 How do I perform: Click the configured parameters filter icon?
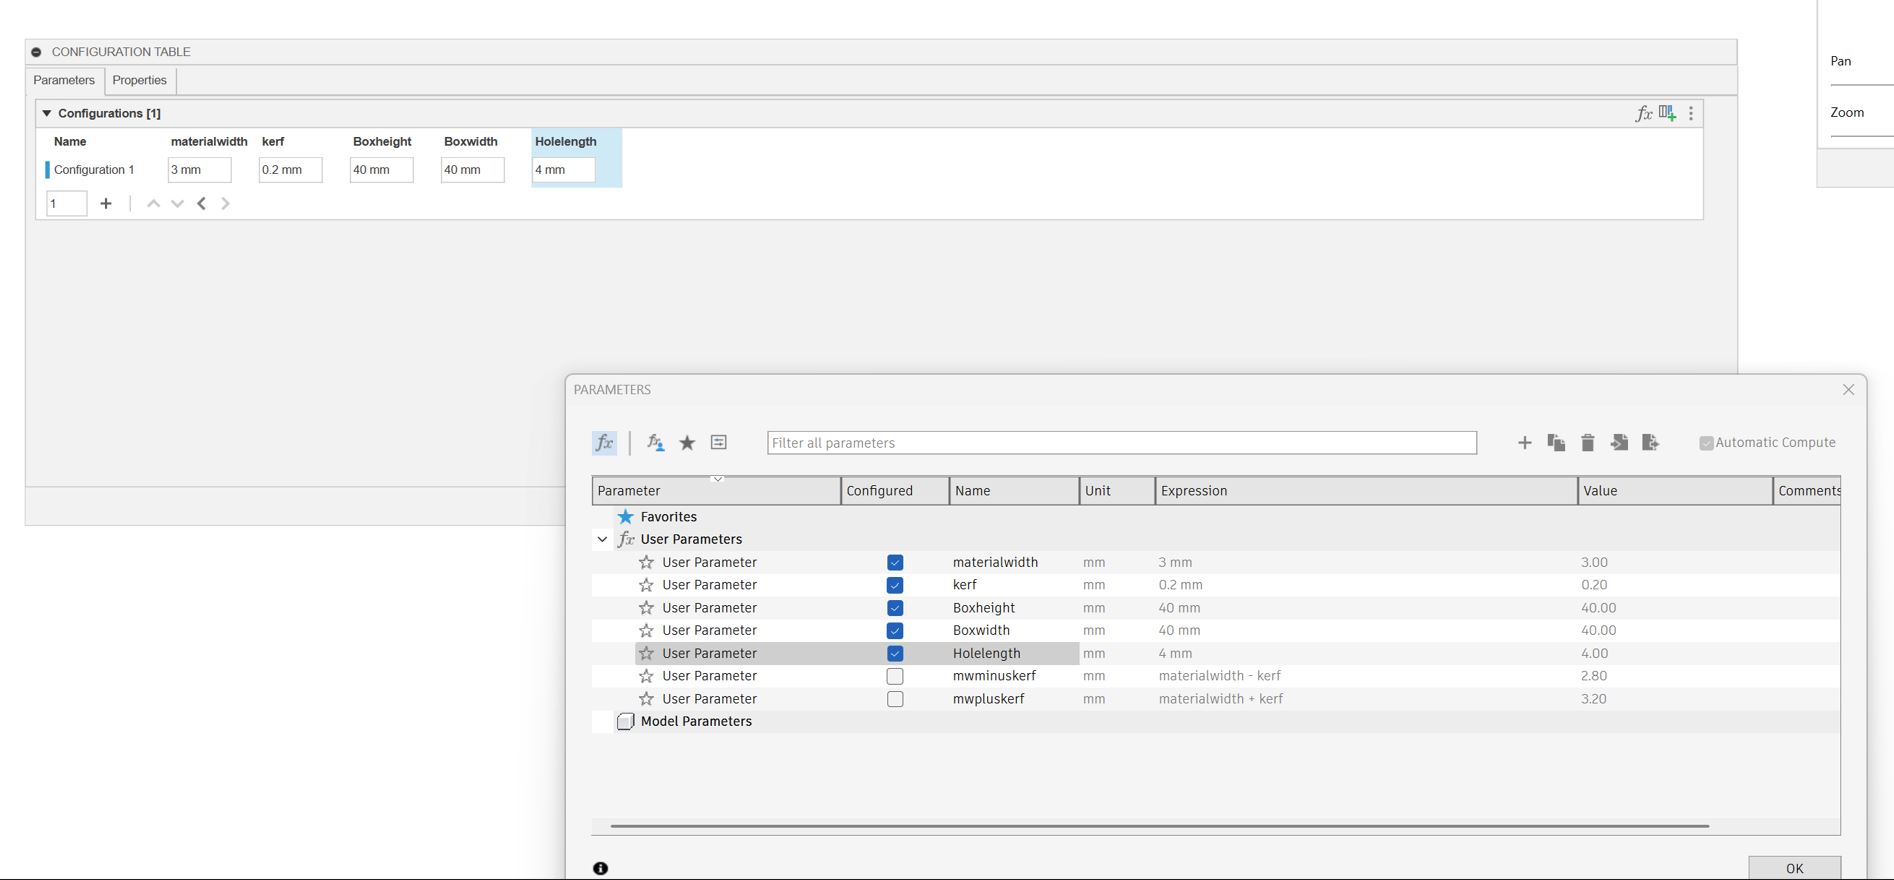coord(719,442)
